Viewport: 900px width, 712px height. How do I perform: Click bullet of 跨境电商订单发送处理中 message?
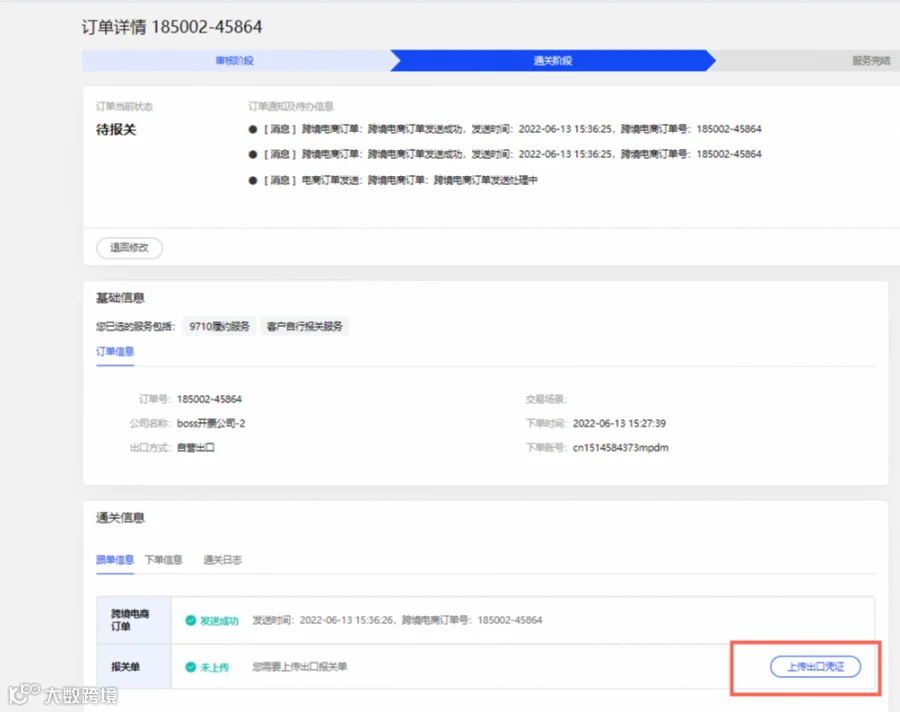pyautogui.click(x=253, y=180)
